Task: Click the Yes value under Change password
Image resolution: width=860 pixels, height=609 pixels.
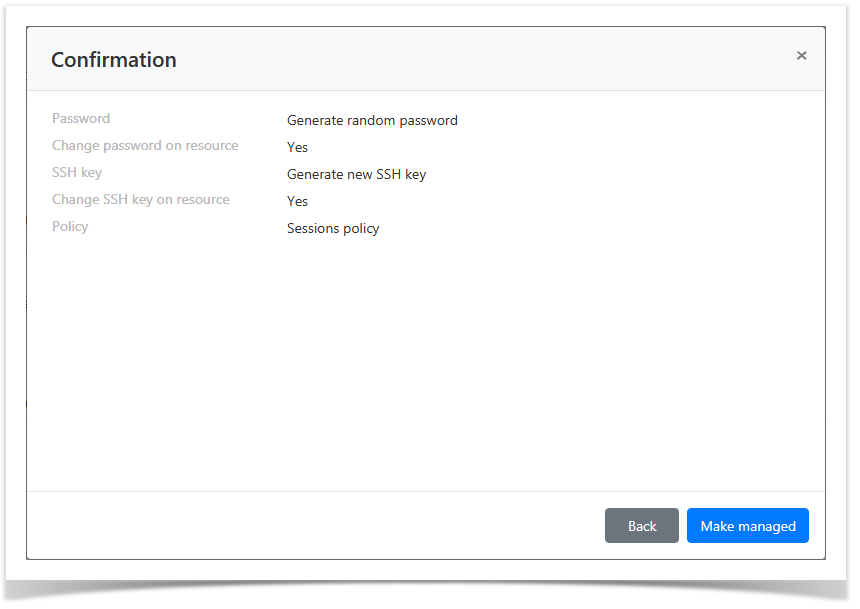Action: pos(297,147)
